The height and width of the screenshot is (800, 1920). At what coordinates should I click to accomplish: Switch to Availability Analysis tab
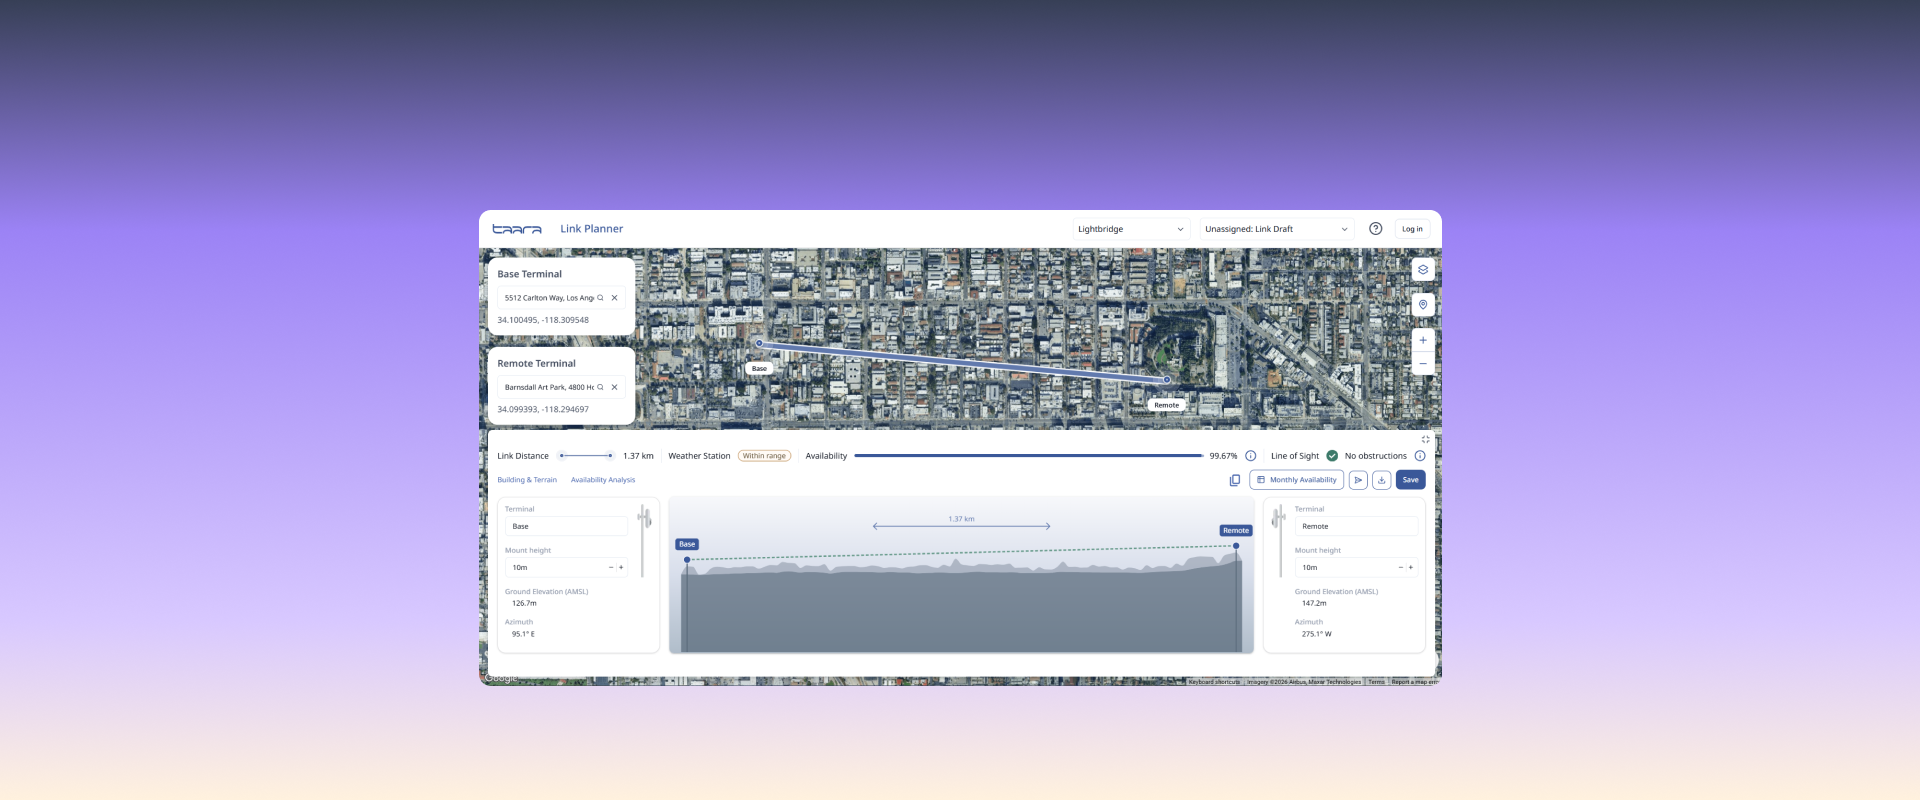tap(603, 480)
